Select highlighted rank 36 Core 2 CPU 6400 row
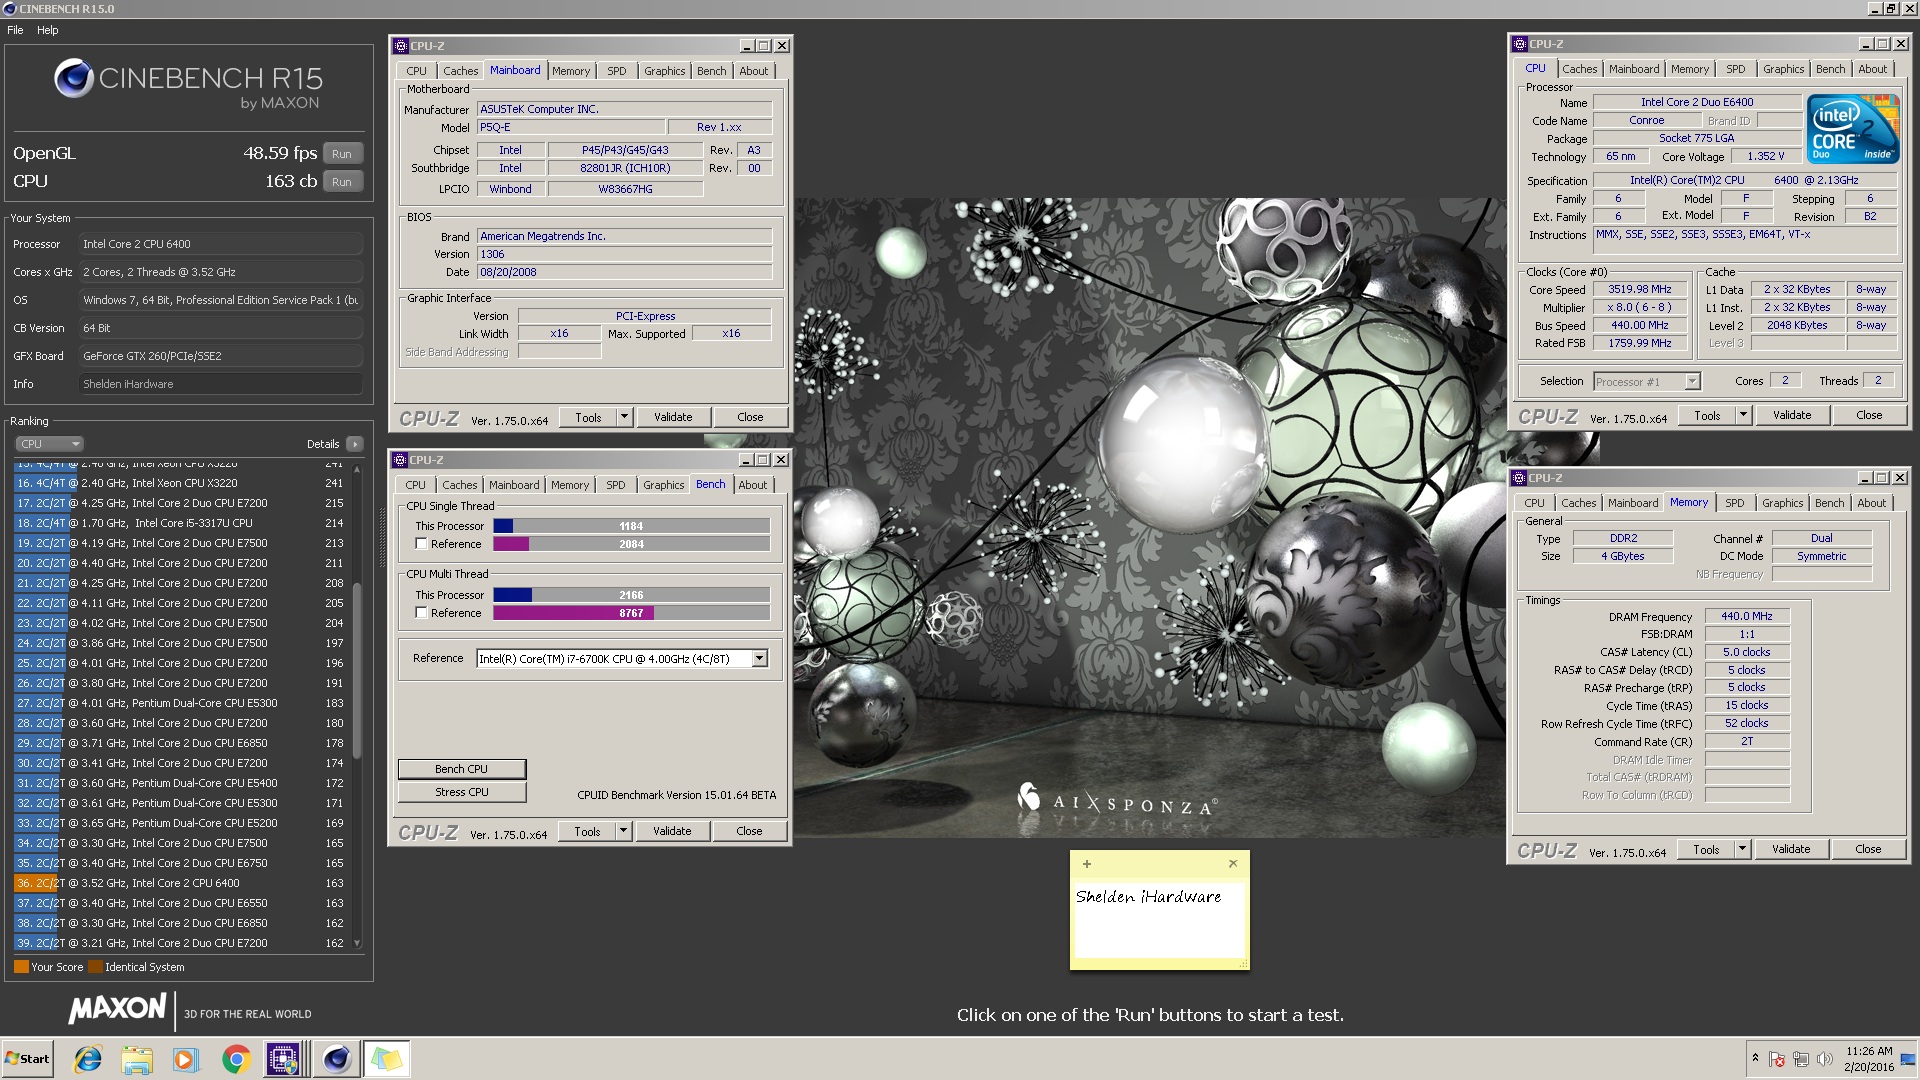 pos(180,883)
